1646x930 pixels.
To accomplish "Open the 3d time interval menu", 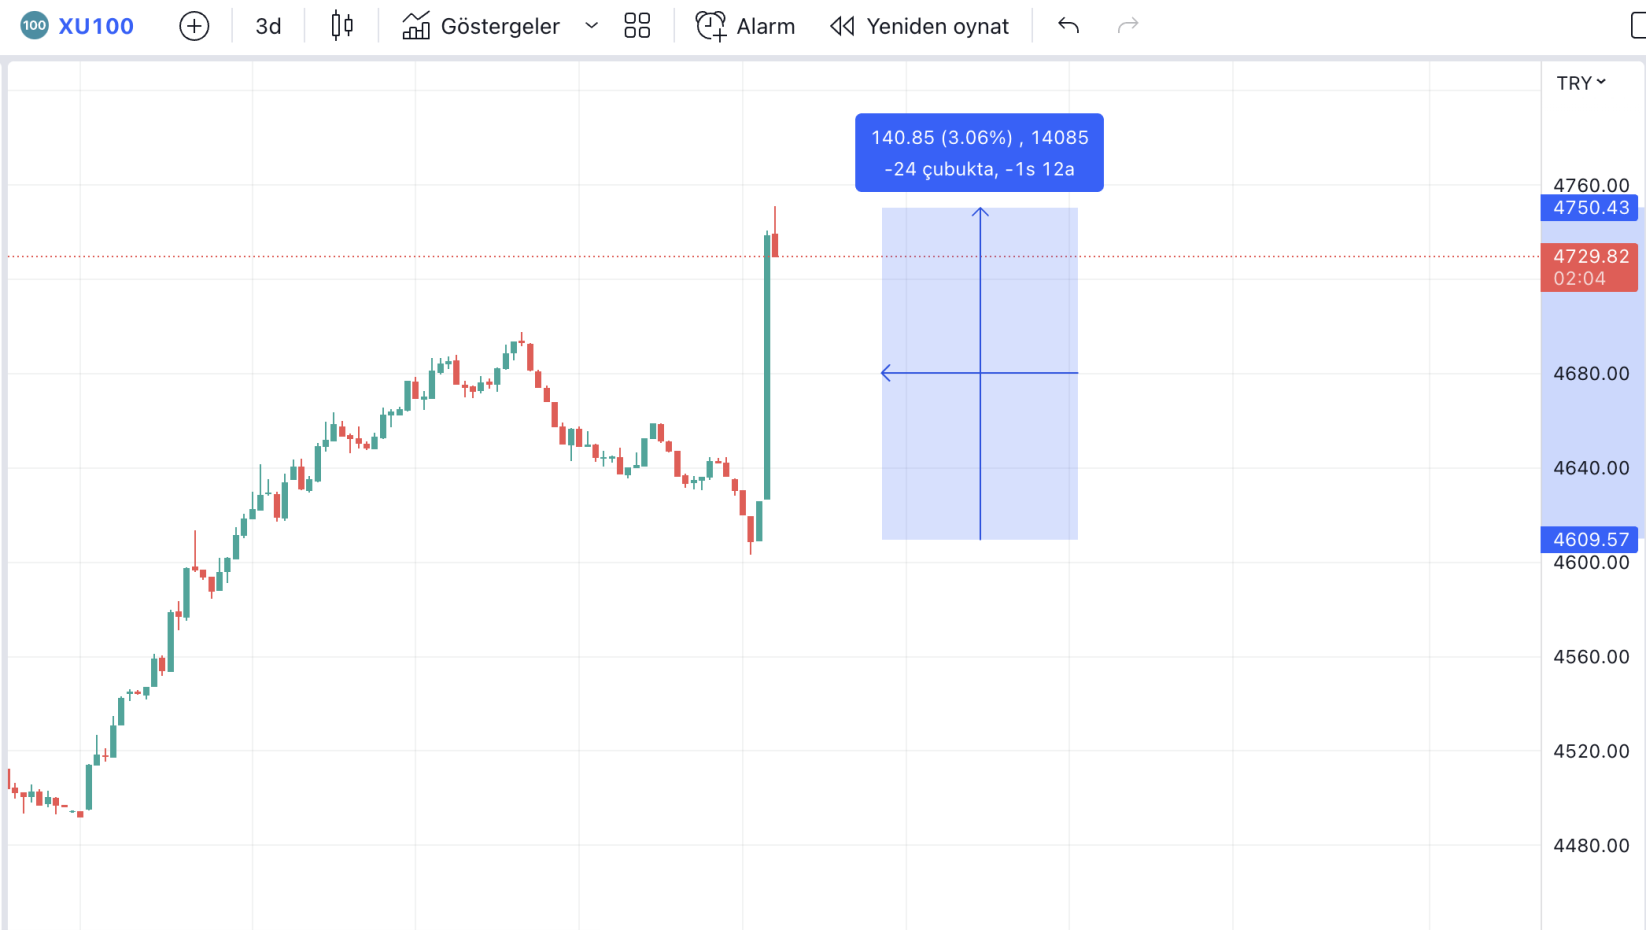I will point(268,26).
